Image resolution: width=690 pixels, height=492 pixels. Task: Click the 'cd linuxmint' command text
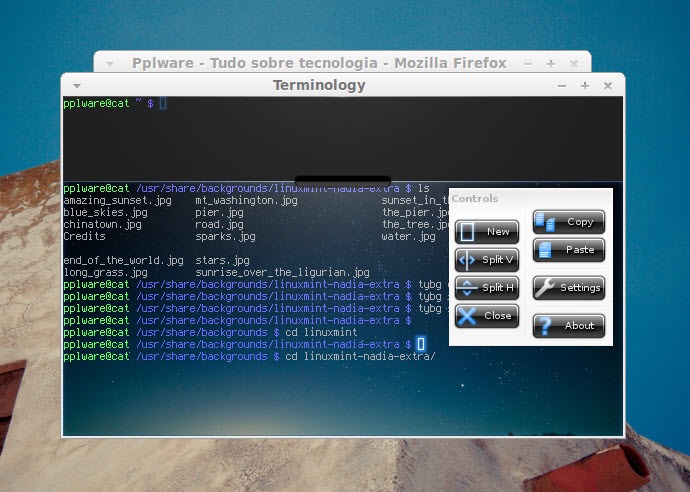[321, 332]
